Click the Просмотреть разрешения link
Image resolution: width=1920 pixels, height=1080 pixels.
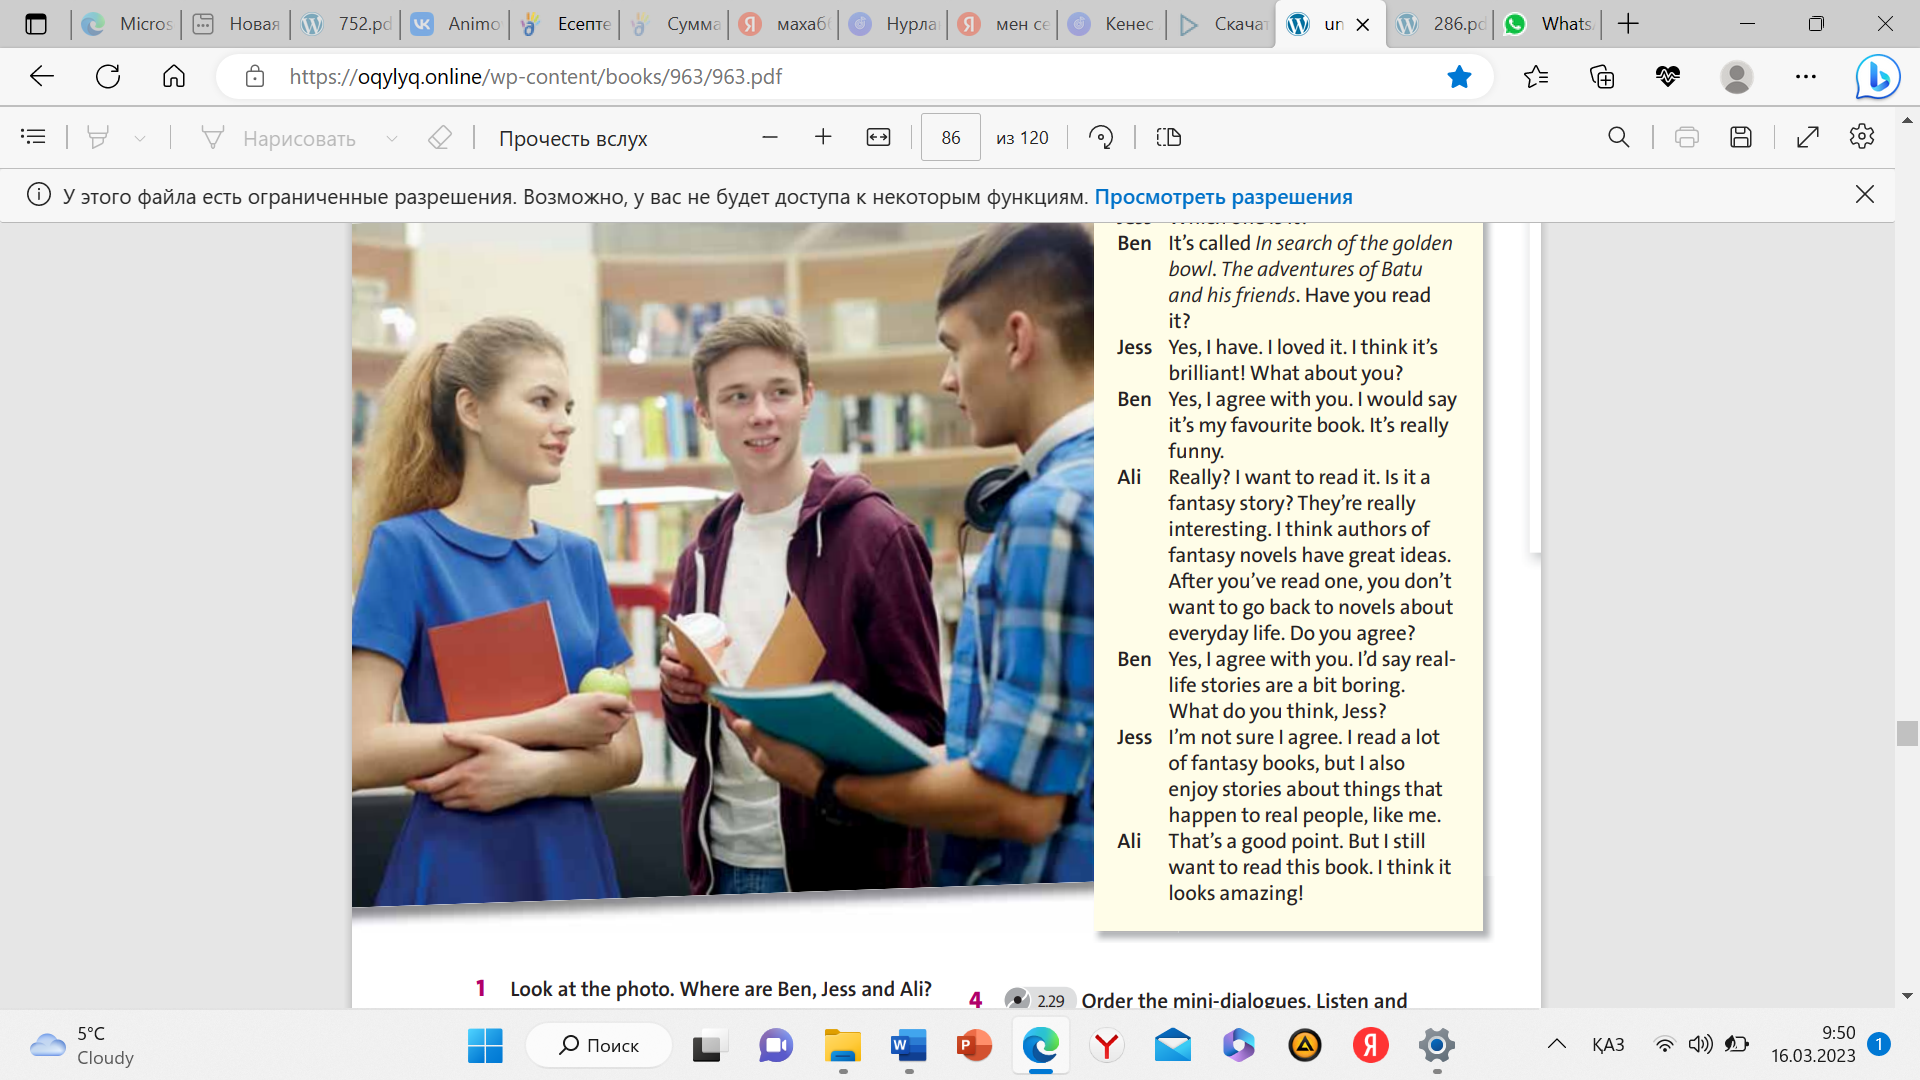point(1223,197)
